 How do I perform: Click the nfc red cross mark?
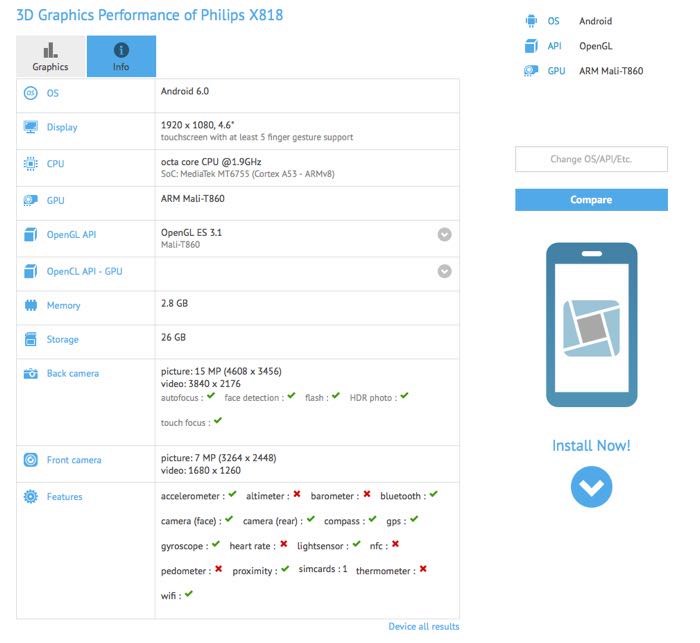point(396,544)
